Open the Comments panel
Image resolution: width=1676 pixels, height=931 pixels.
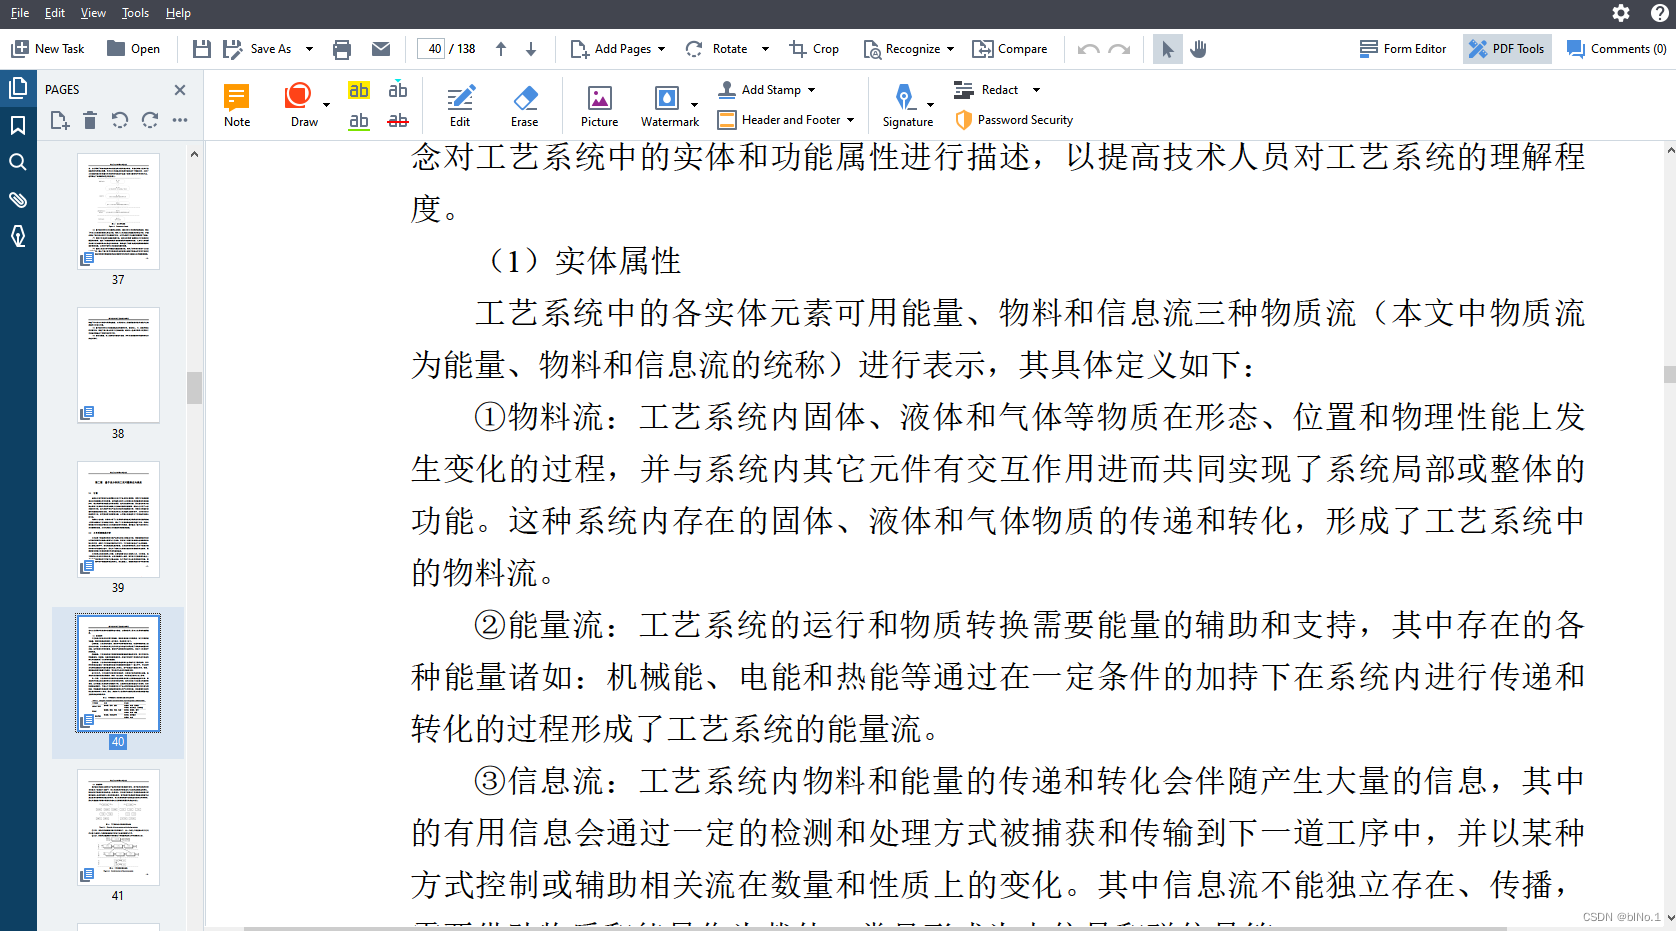pos(1616,48)
